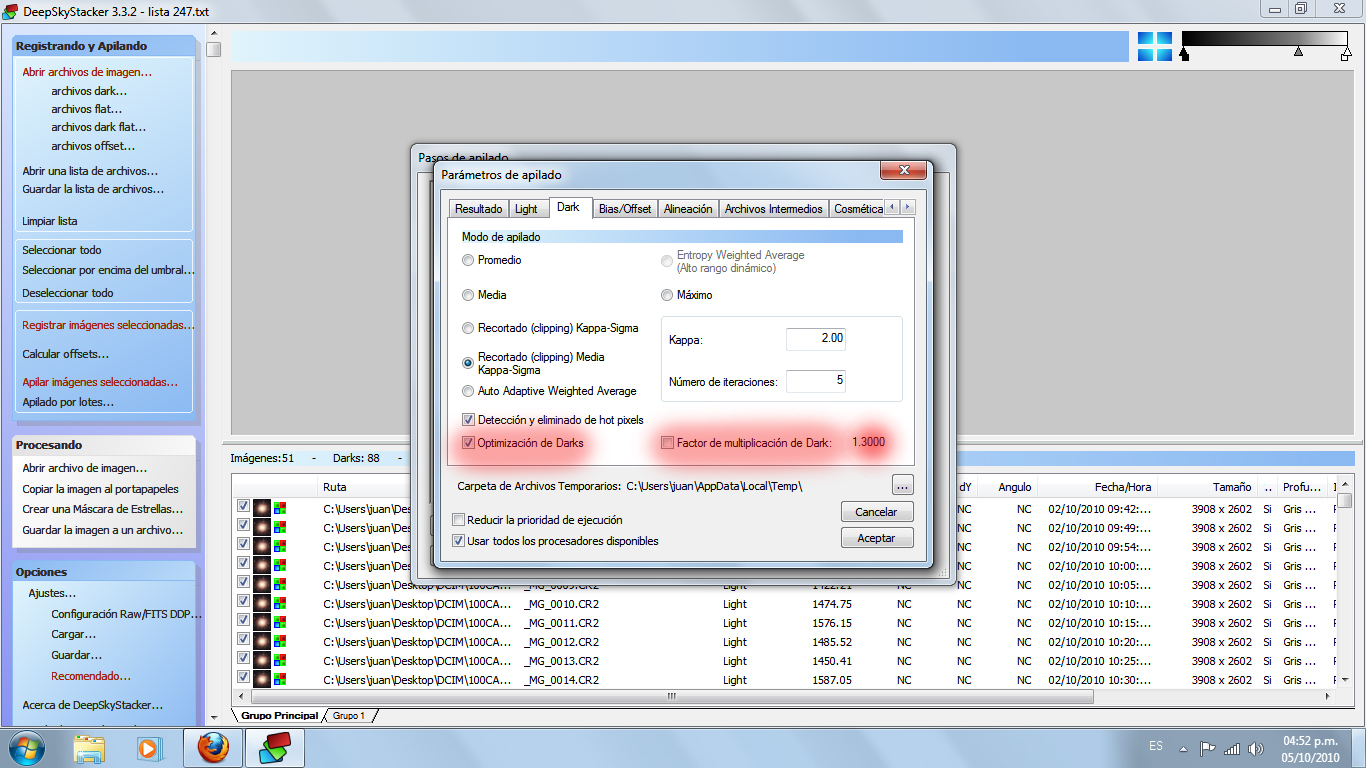The width and height of the screenshot is (1366, 768).
Task: Click the star thumbnail icon of _MG_0012.CR2 row
Action: point(263,642)
